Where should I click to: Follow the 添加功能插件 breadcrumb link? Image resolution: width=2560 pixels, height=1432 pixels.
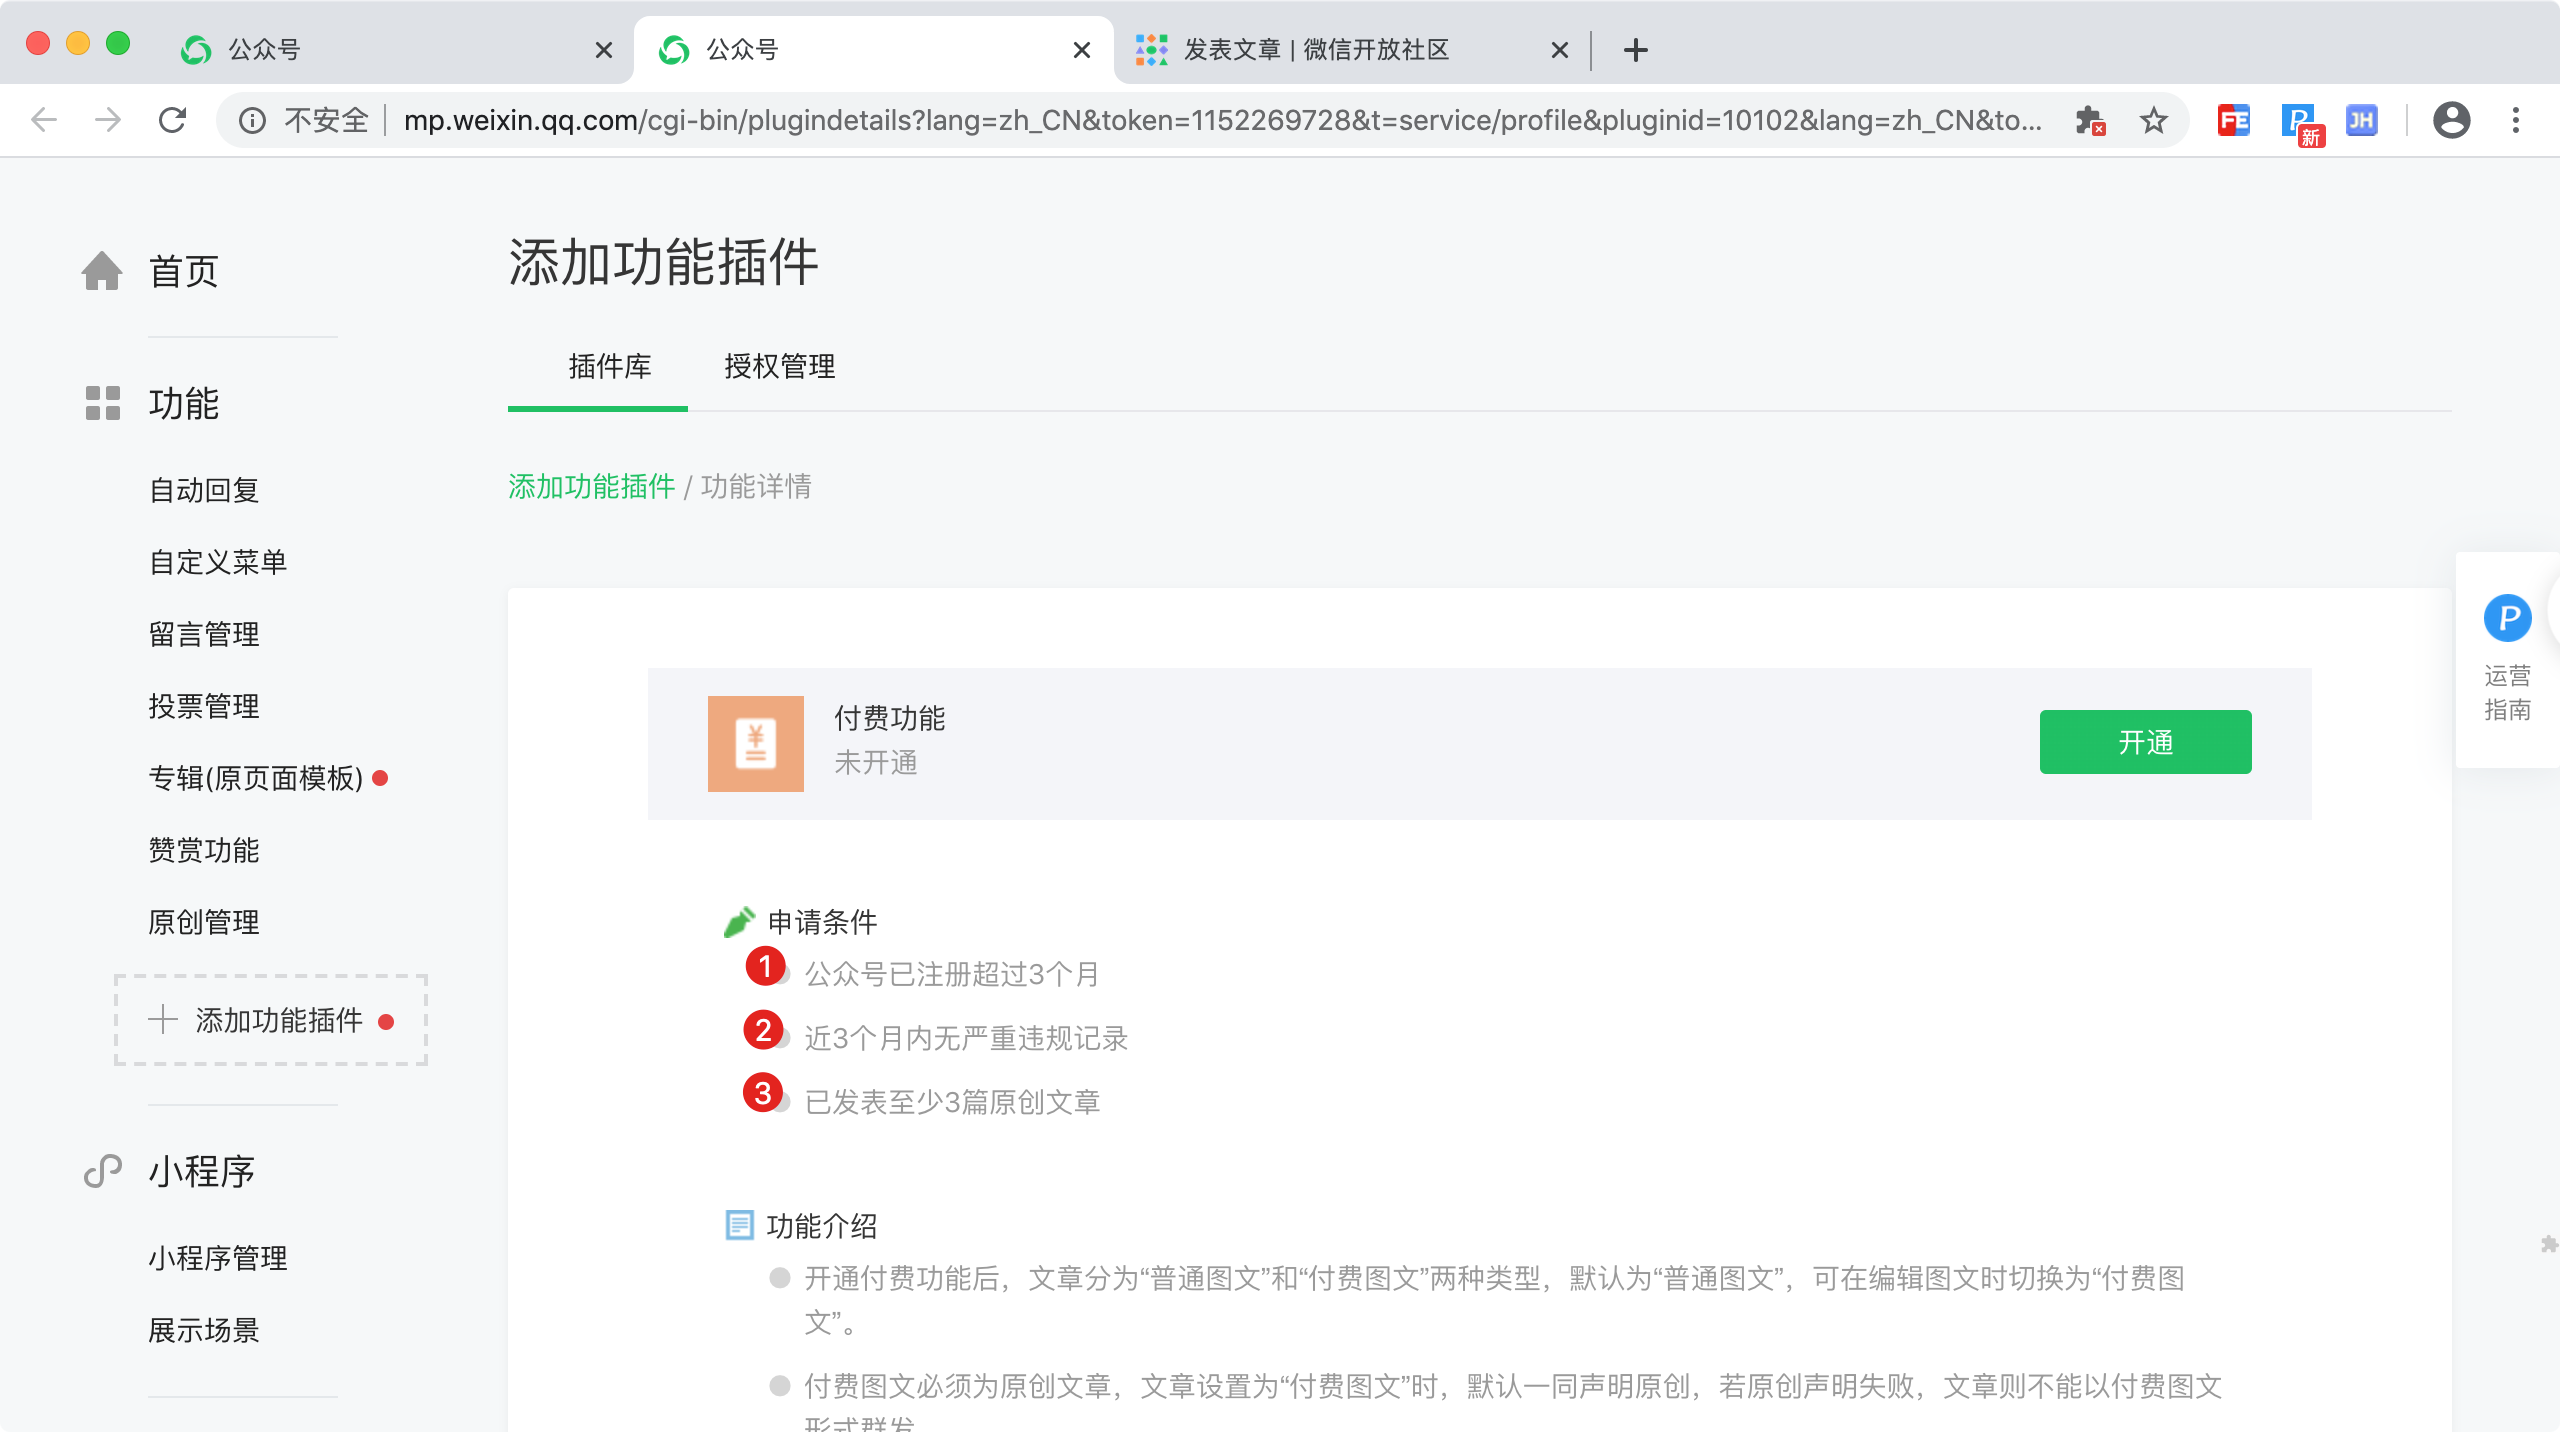[591, 487]
